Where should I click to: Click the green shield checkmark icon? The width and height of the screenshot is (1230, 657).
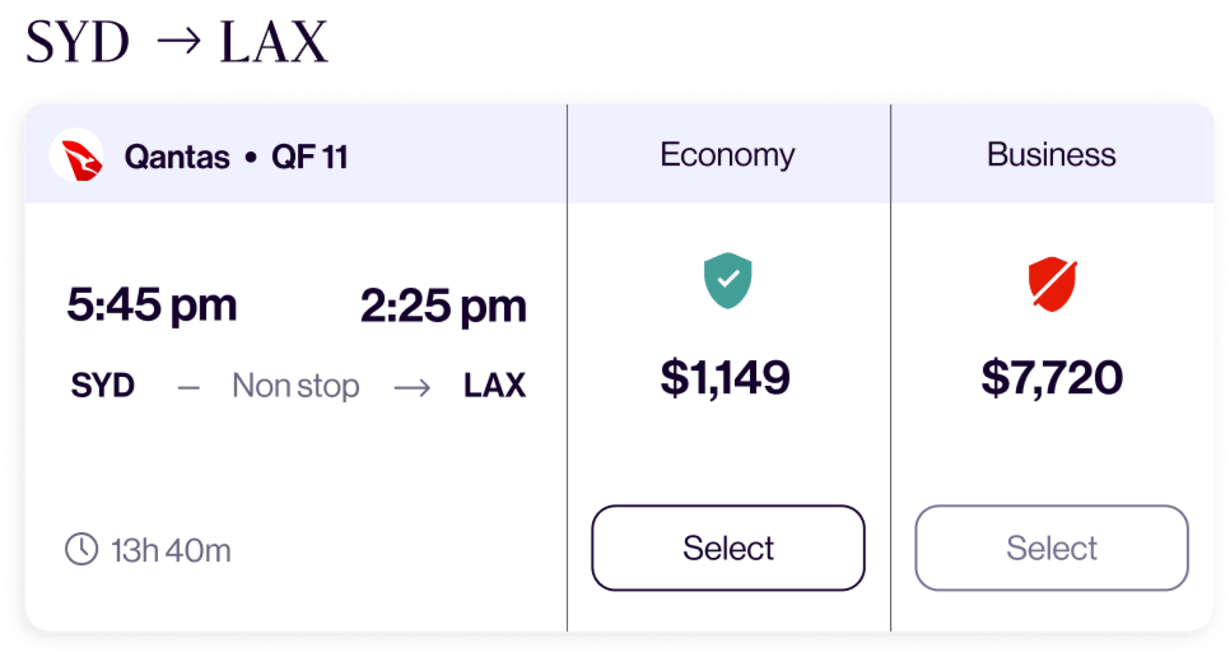[728, 280]
